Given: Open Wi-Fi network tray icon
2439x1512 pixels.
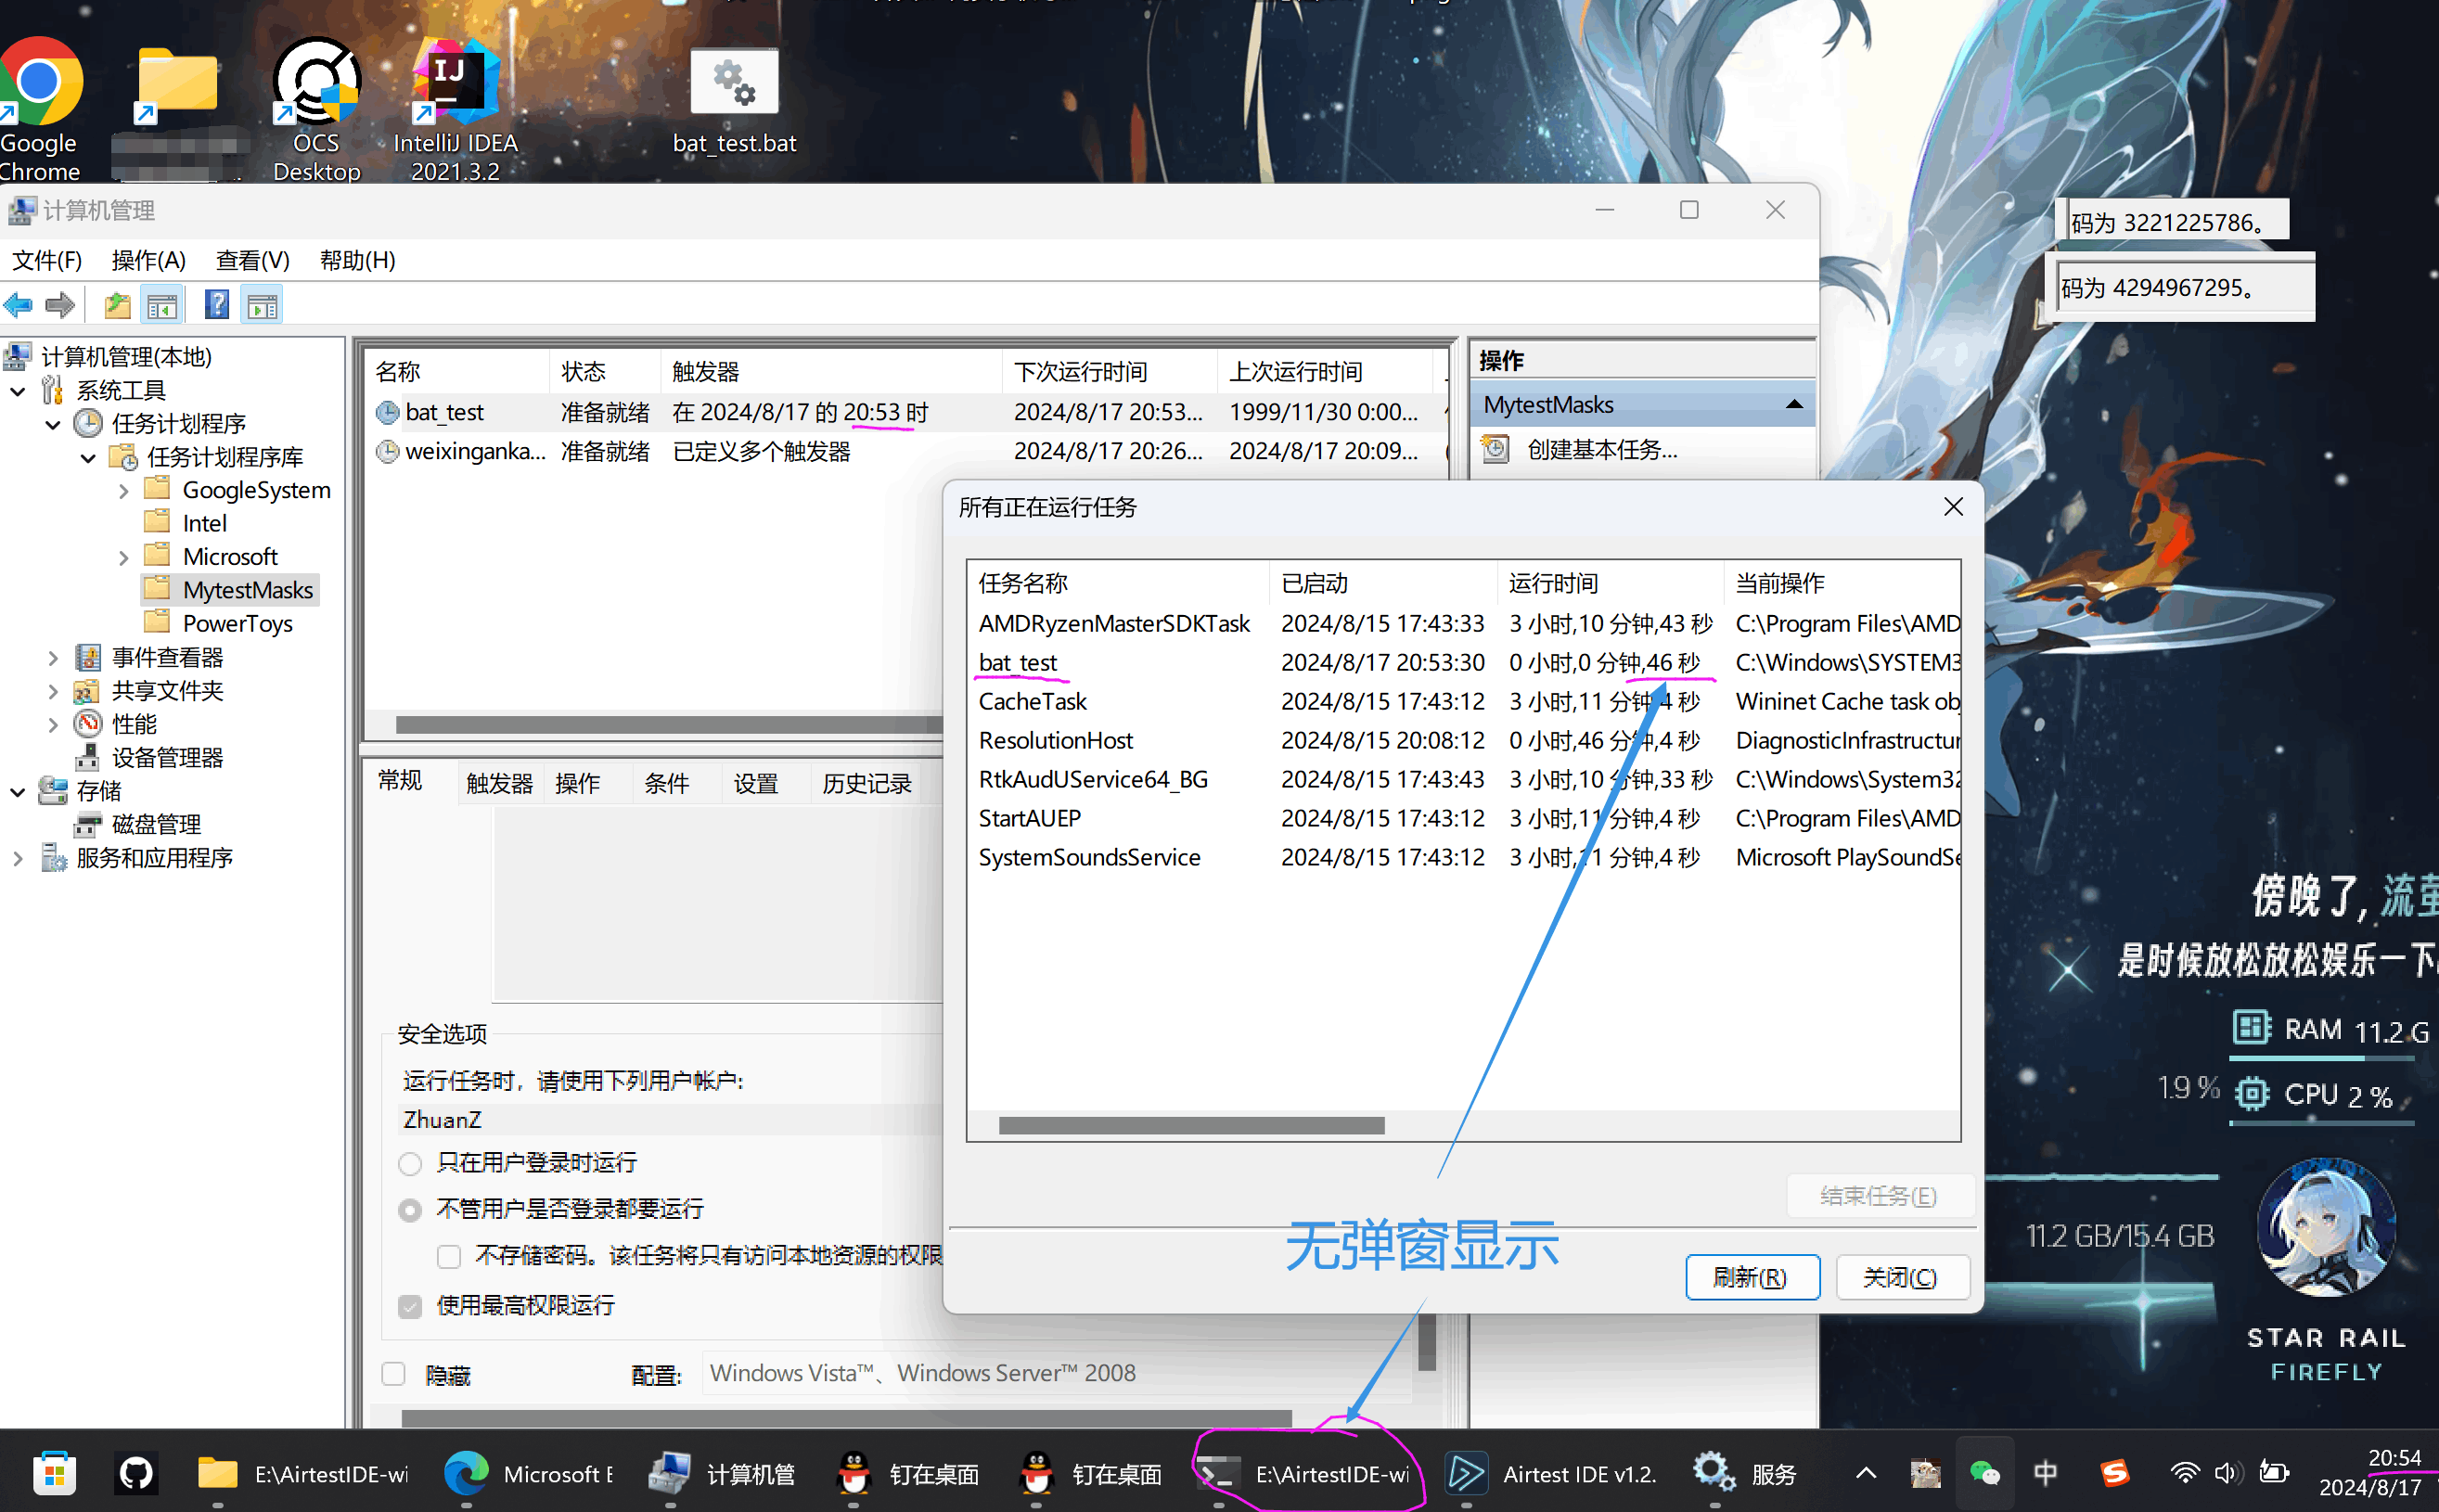Looking at the screenshot, I should click(x=2184, y=1473).
